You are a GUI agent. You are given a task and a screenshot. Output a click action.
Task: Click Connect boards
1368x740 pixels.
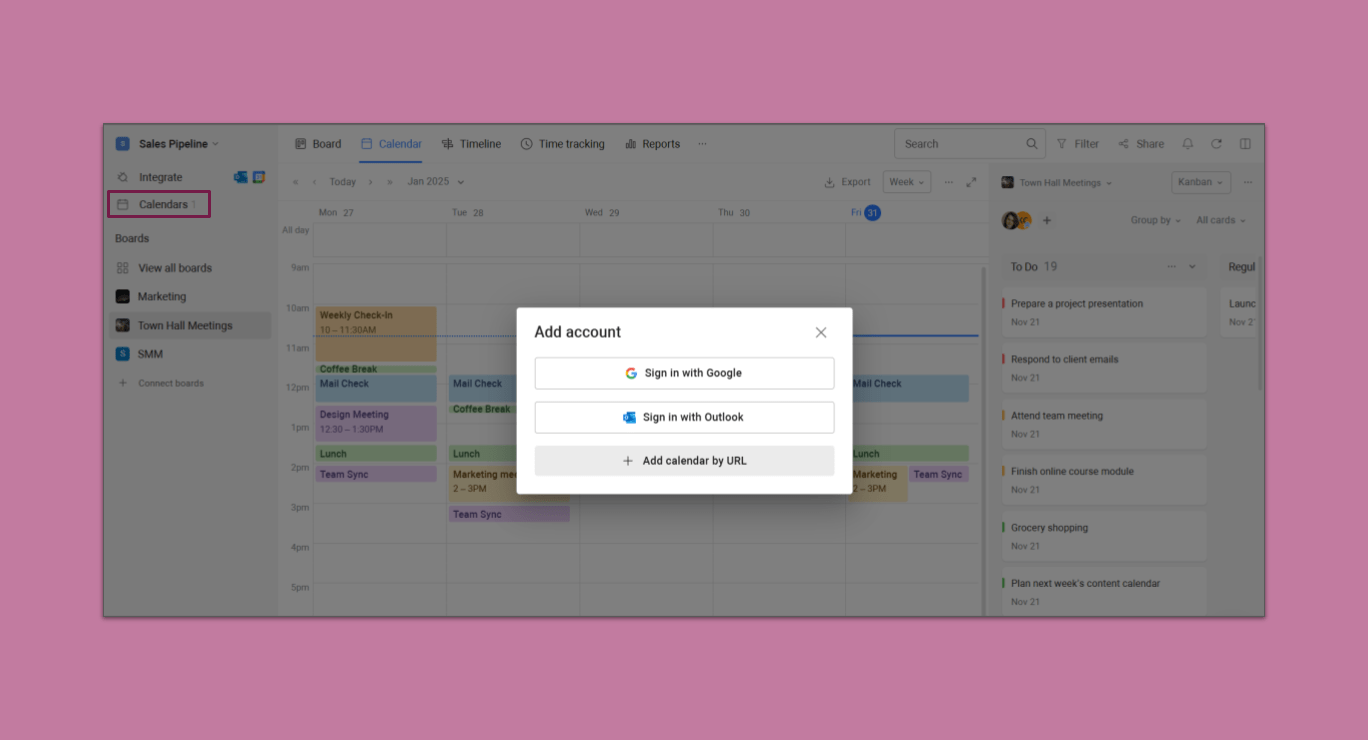(170, 383)
